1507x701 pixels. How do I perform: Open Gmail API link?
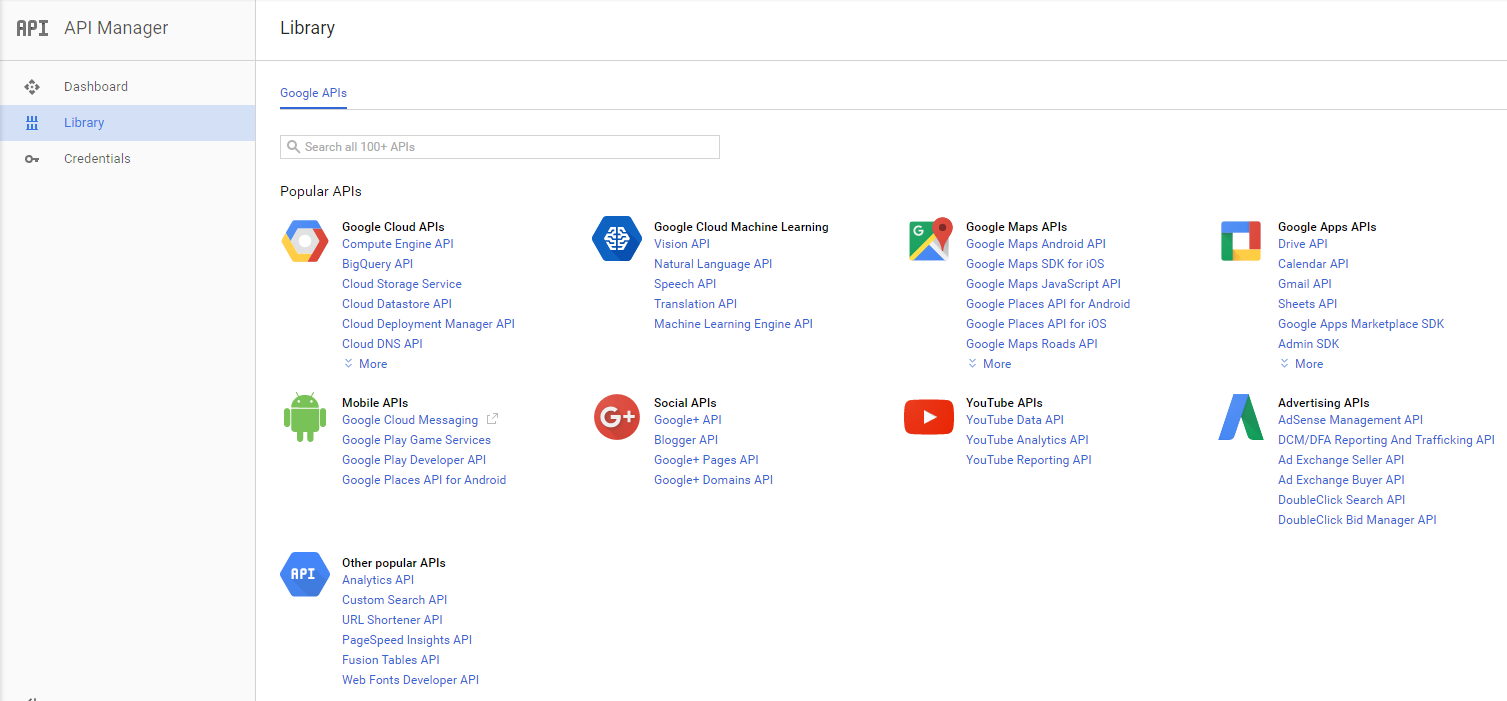pyautogui.click(x=1305, y=284)
